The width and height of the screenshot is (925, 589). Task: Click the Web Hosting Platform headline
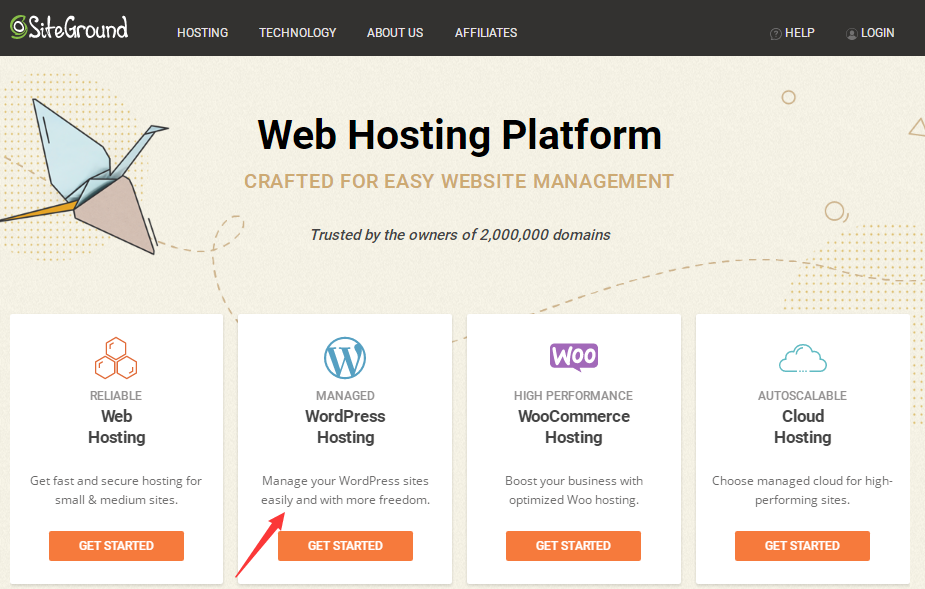pos(459,135)
